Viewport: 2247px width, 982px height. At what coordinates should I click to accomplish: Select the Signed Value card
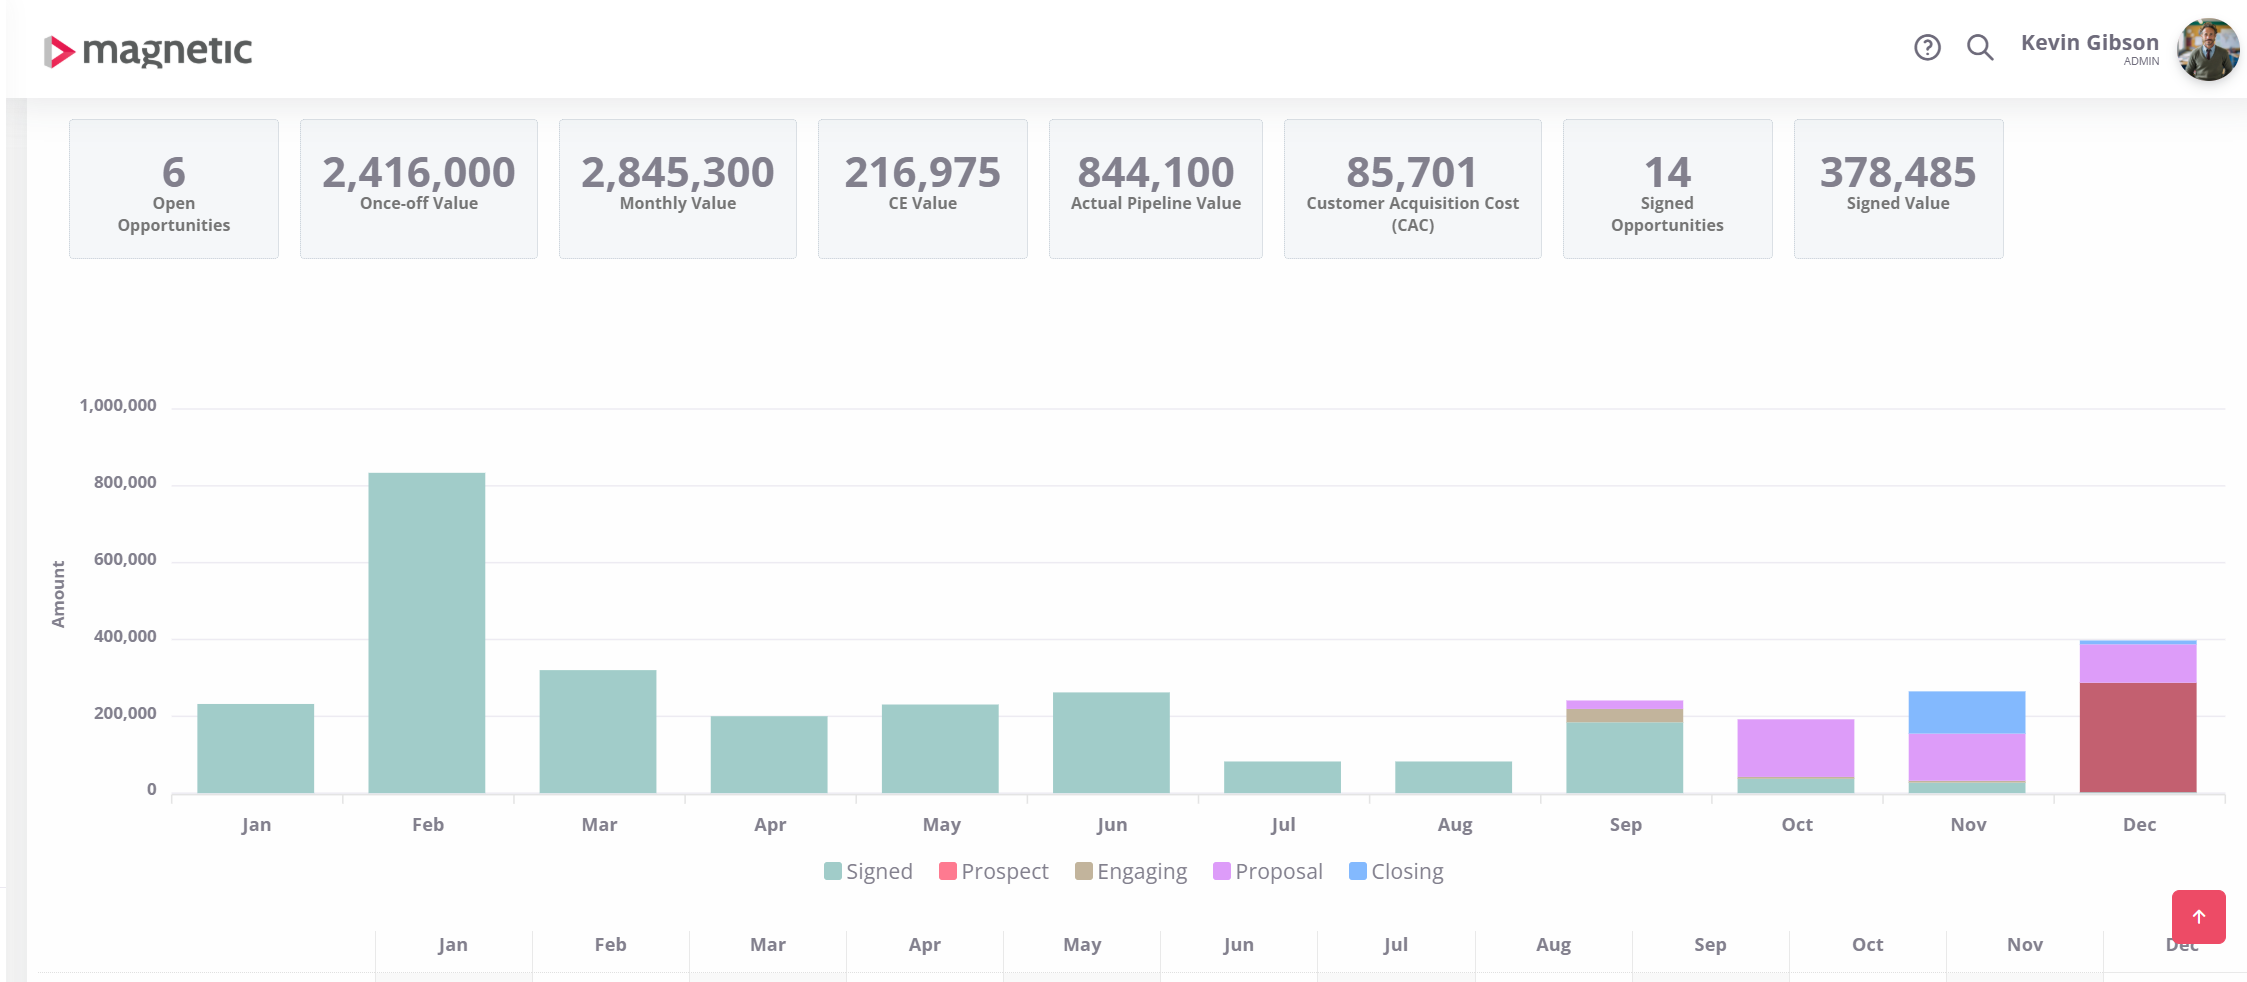[x=1898, y=189]
